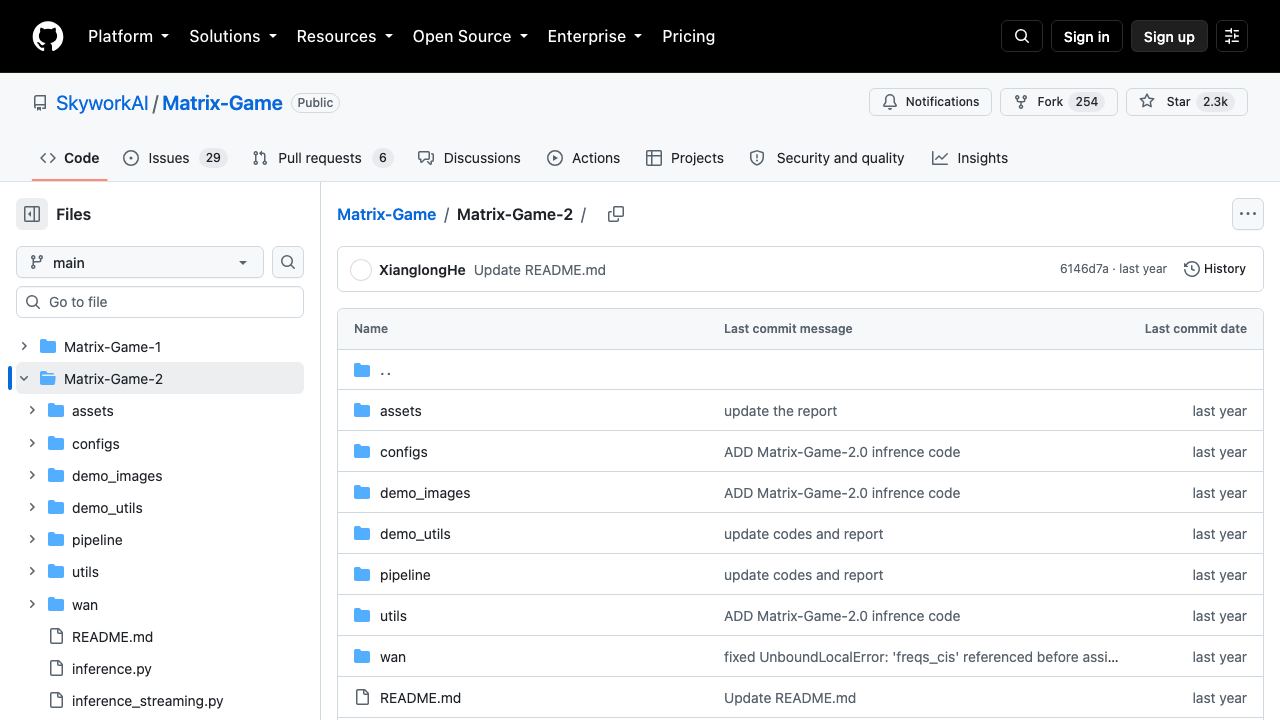The height and width of the screenshot is (720, 1280).
Task: Open the 'Update README.md' commit message in header bar
Action: 540,270
